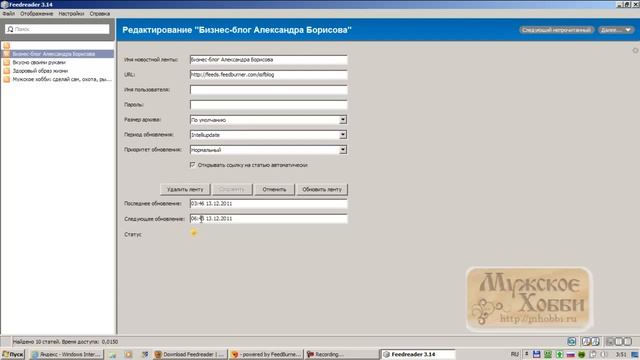The width and height of the screenshot is (640, 360).
Task: Open the Отображение menu
Action: click(37, 13)
